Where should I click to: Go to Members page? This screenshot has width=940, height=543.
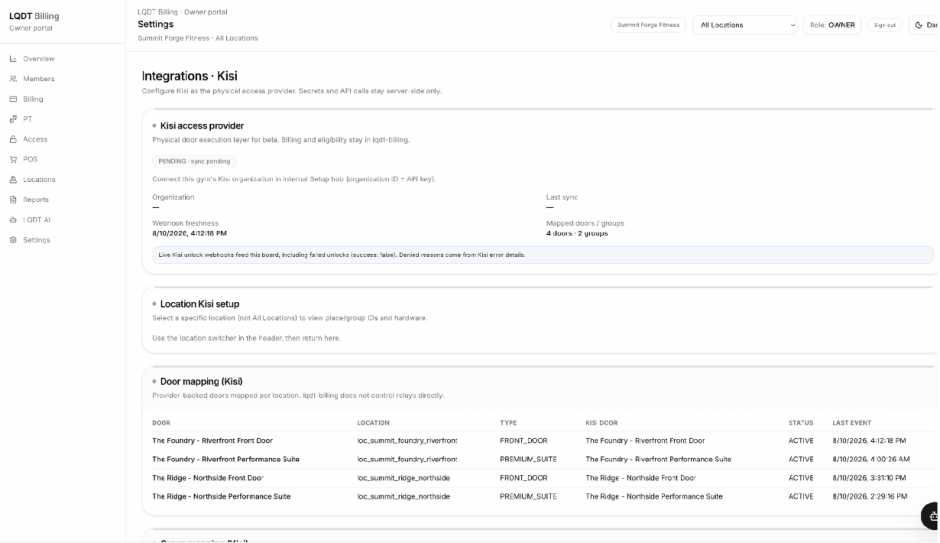[x=38, y=79]
